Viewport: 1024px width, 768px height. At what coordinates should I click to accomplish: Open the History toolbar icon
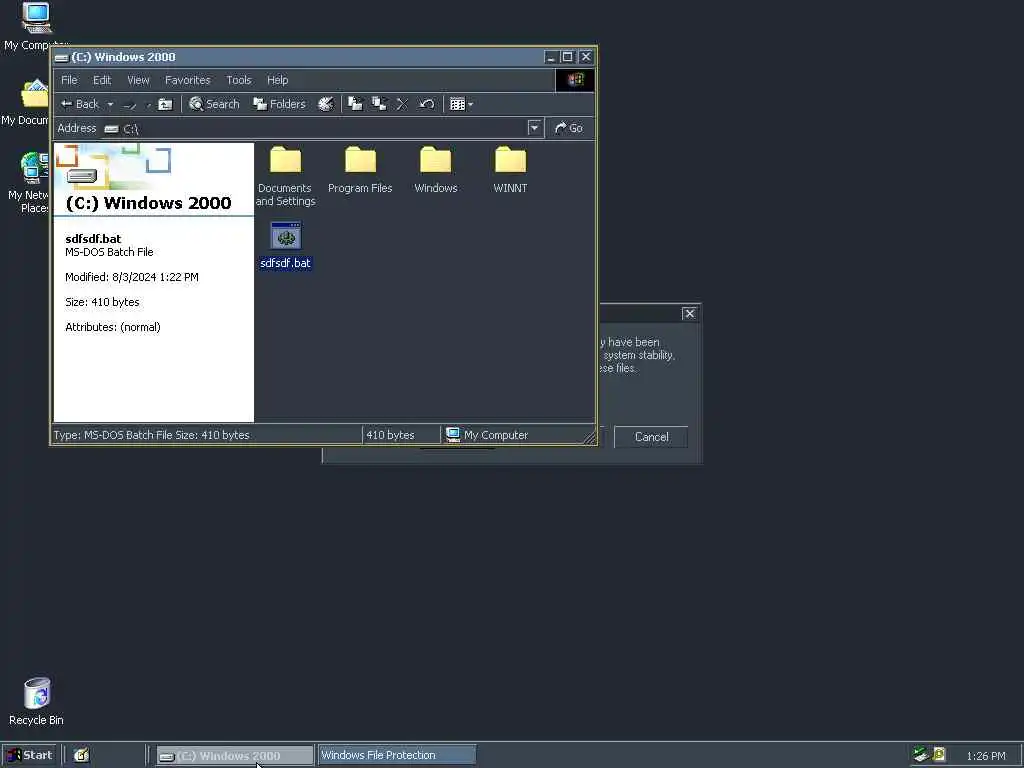[x=325, y=104]
